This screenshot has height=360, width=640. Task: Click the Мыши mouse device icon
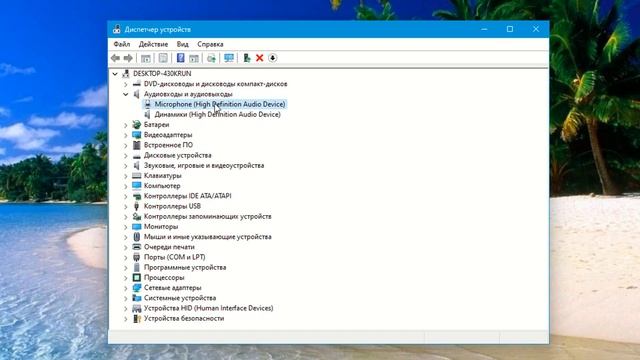click(x=137, y=237)
